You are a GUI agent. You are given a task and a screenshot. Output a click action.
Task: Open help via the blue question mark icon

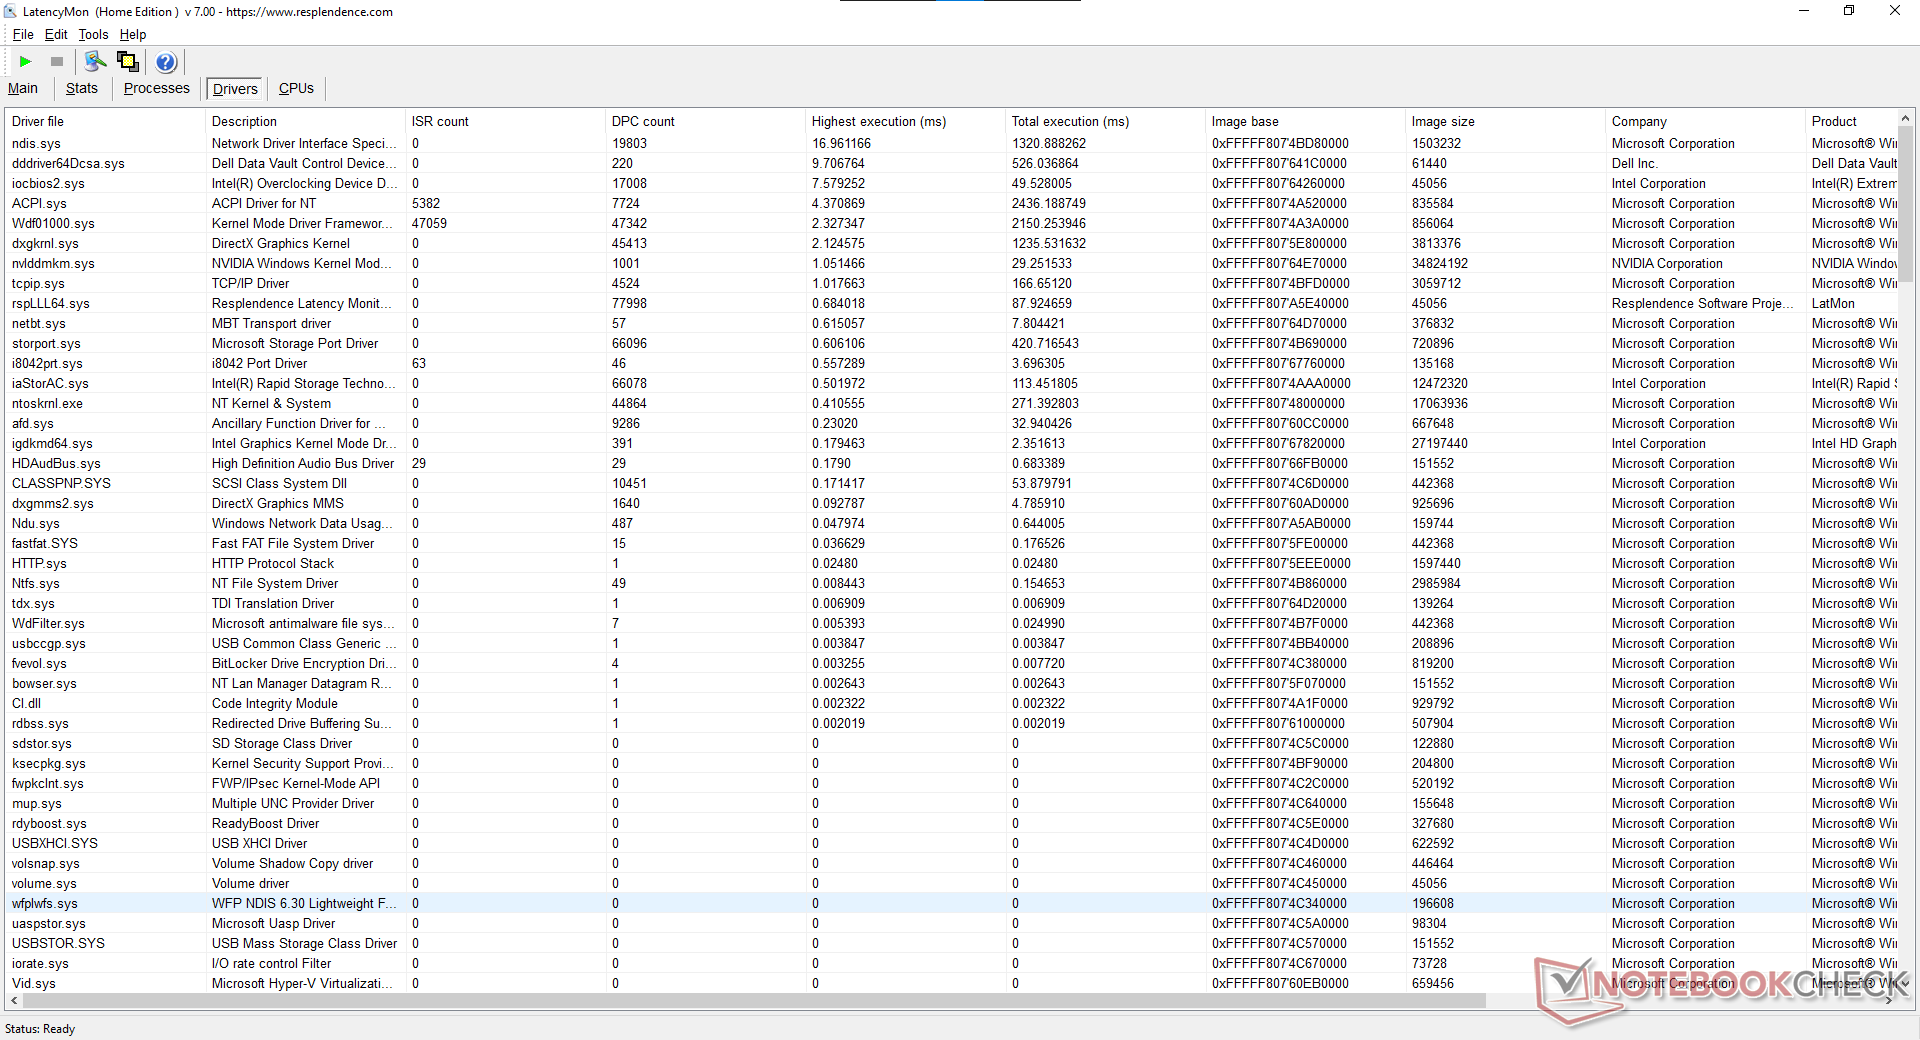point(166,62)
